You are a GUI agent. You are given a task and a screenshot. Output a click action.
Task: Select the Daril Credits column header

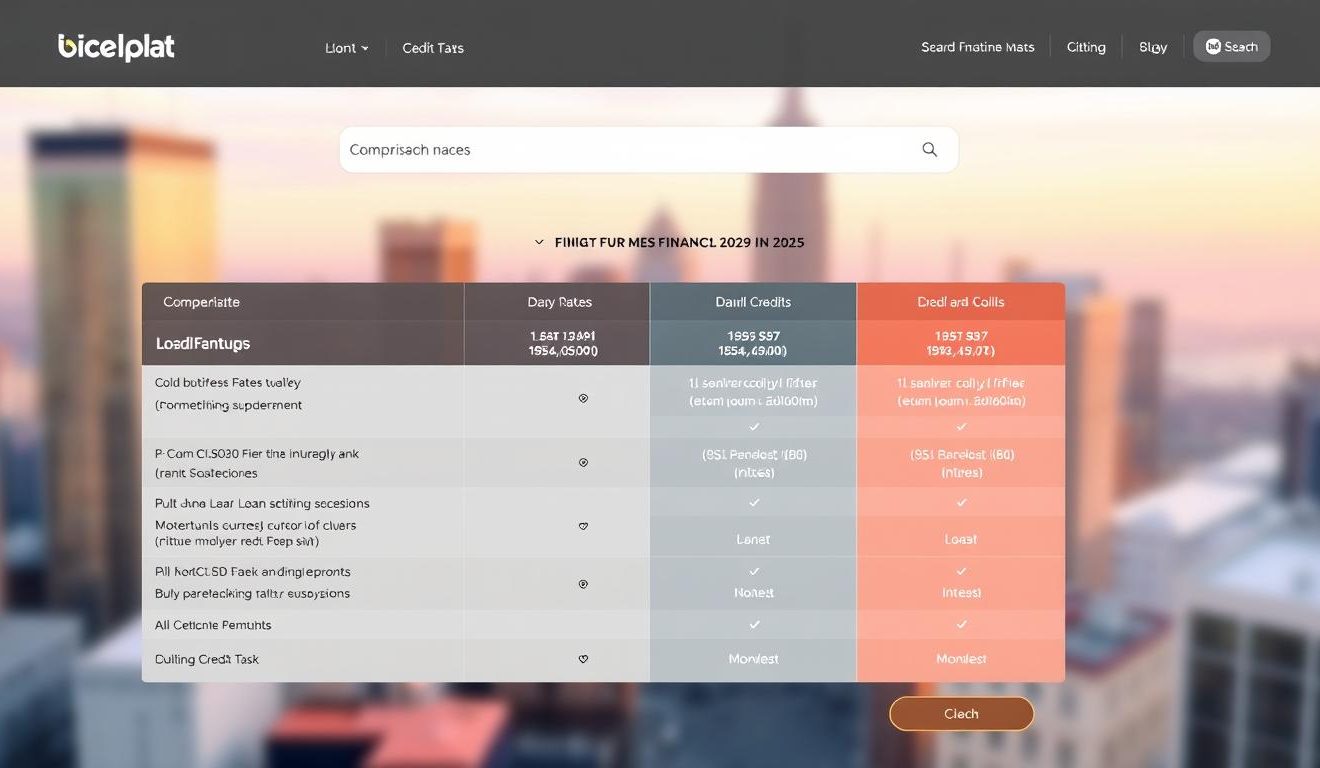pyautogui.click(x=753, y=302)
